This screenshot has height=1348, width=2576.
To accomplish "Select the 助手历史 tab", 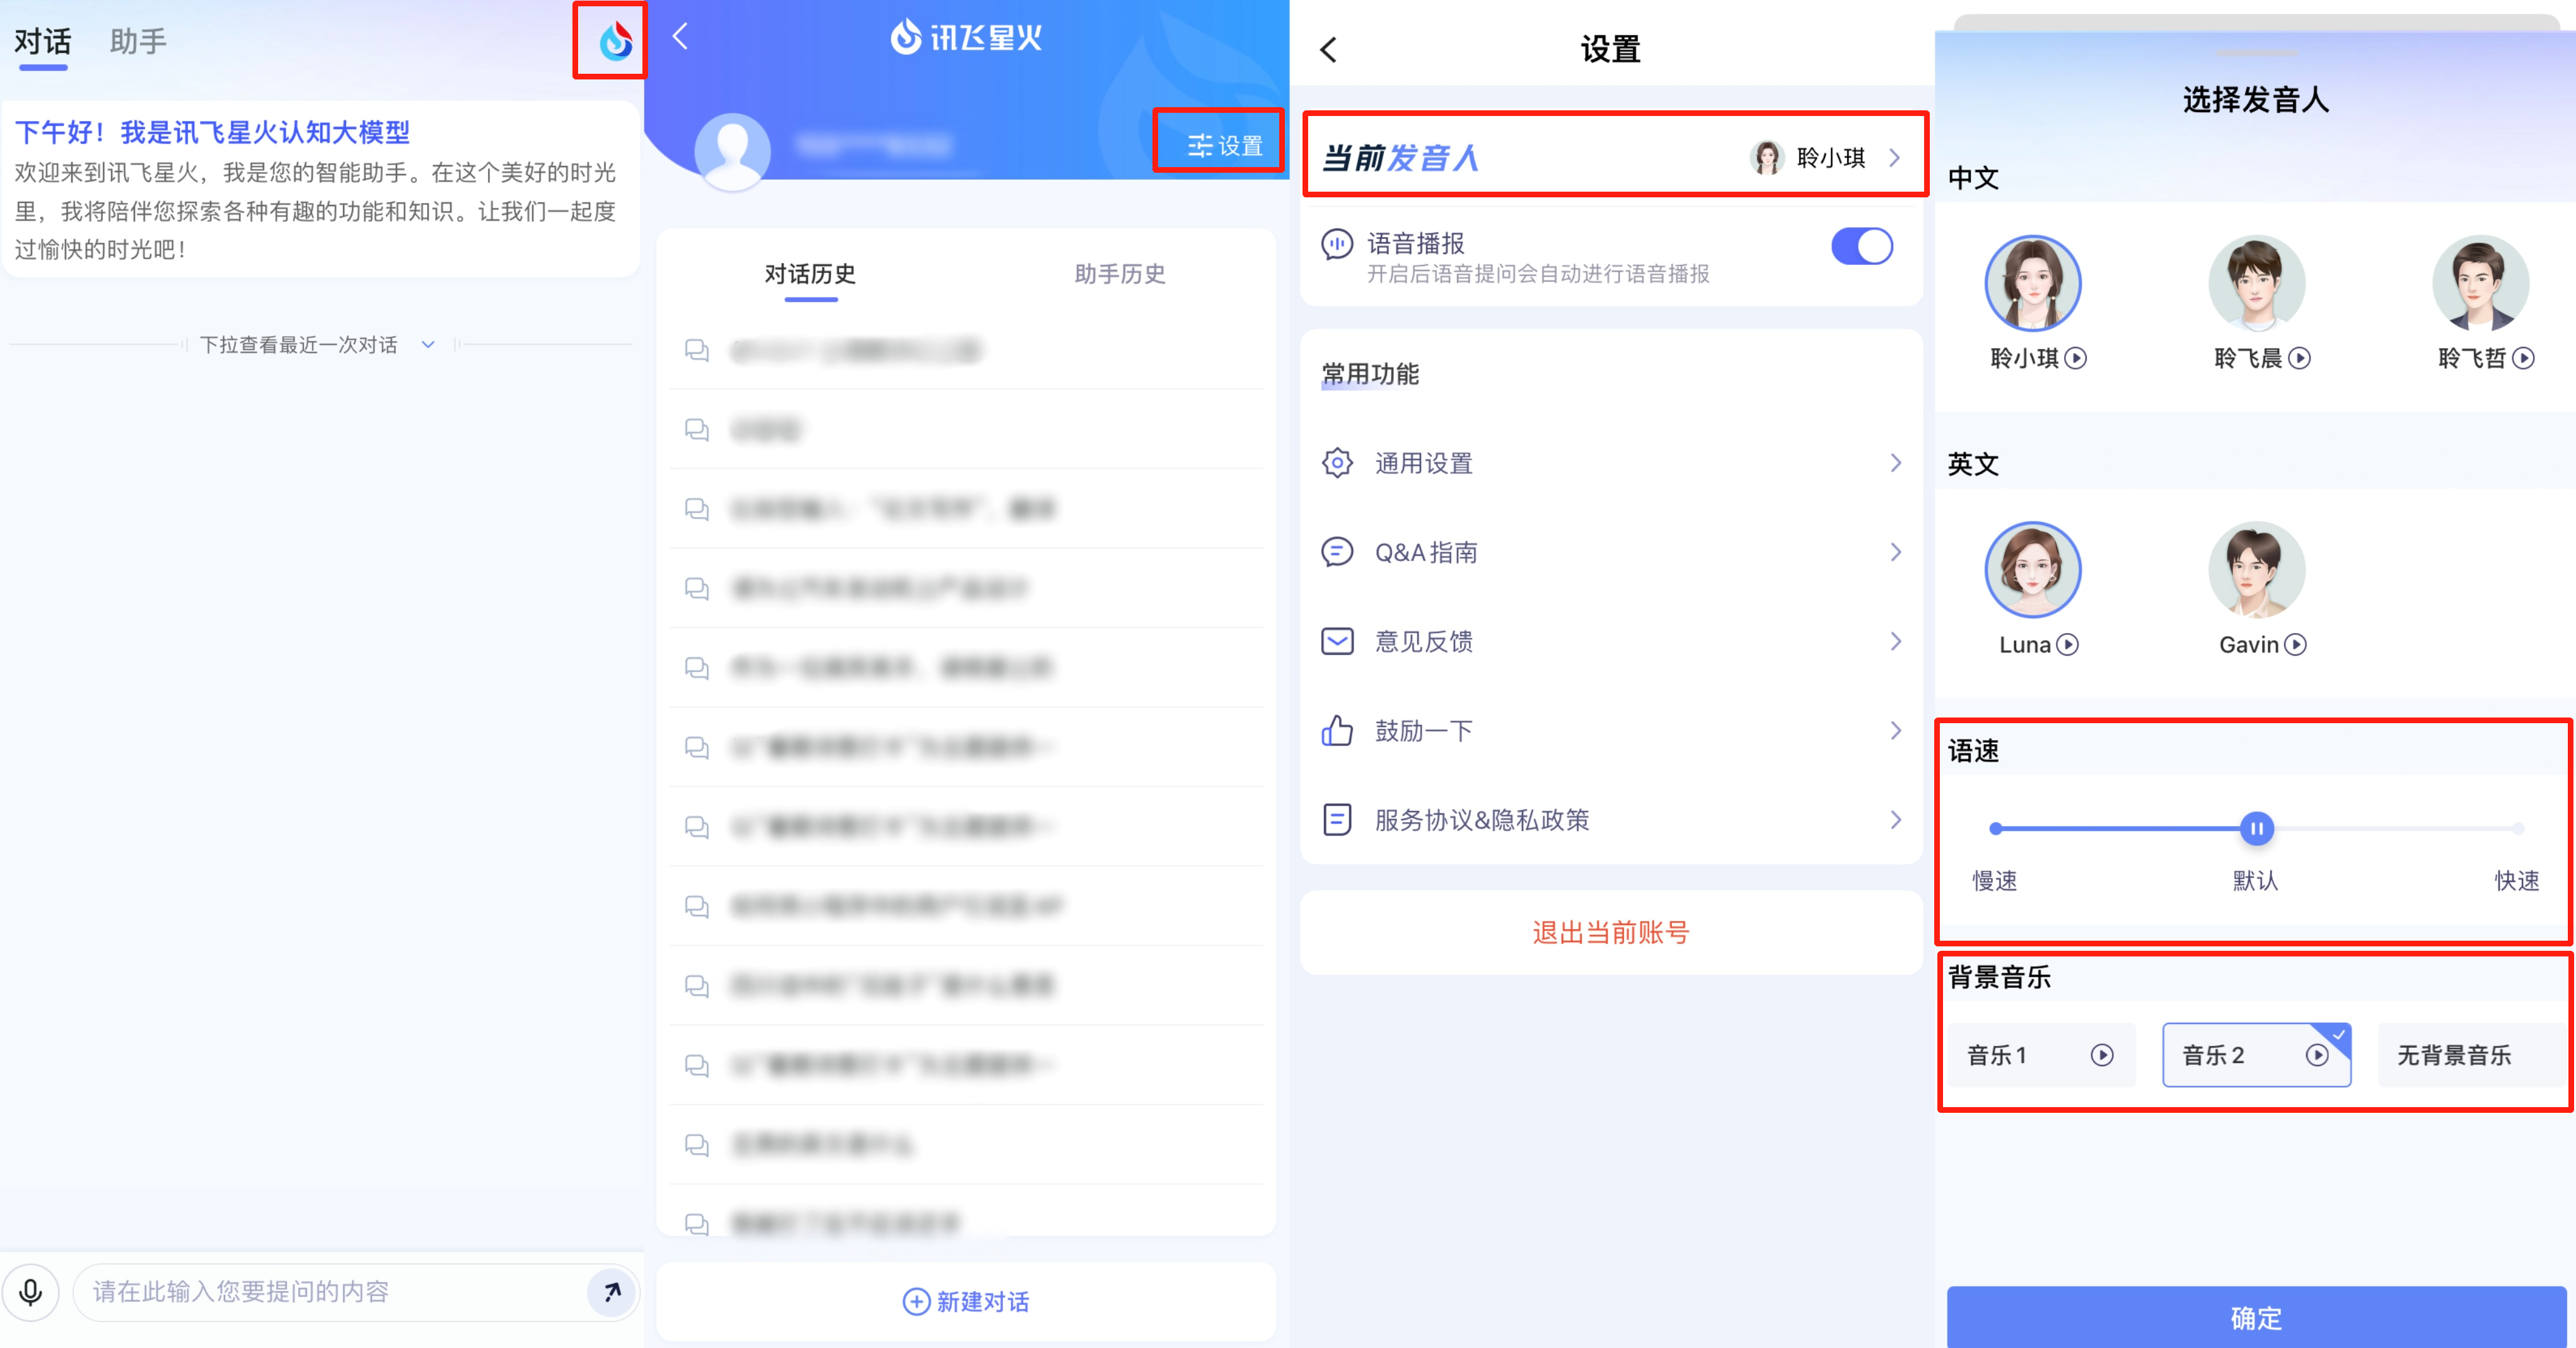I will 1120,274.
